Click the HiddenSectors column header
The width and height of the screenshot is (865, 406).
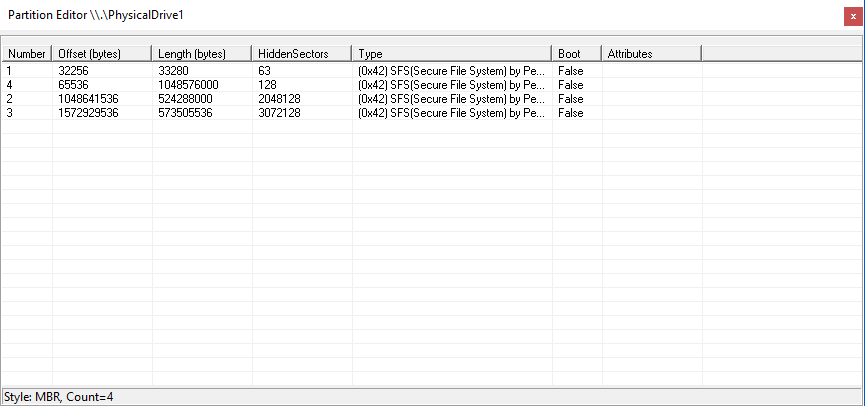tap(302, 54)
